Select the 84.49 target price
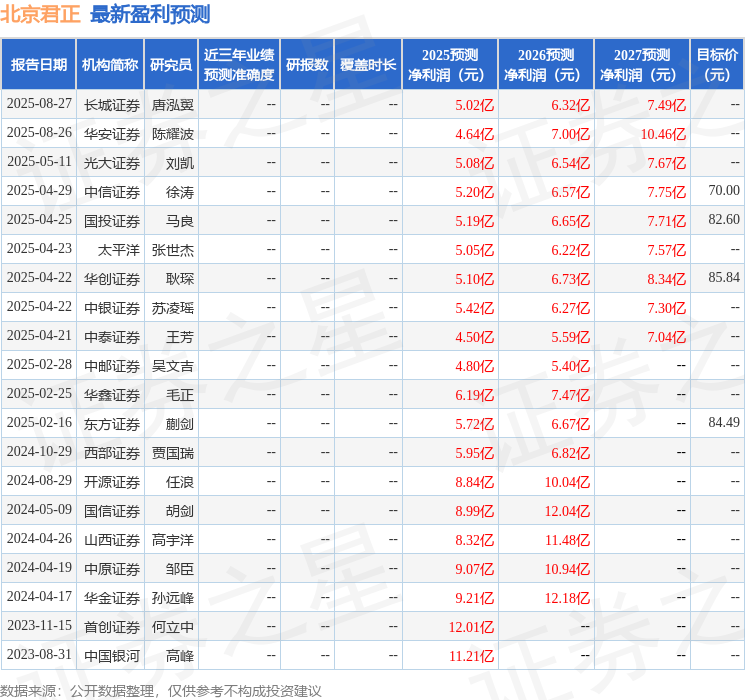This screenshot has width=745, height=700. 724,422
